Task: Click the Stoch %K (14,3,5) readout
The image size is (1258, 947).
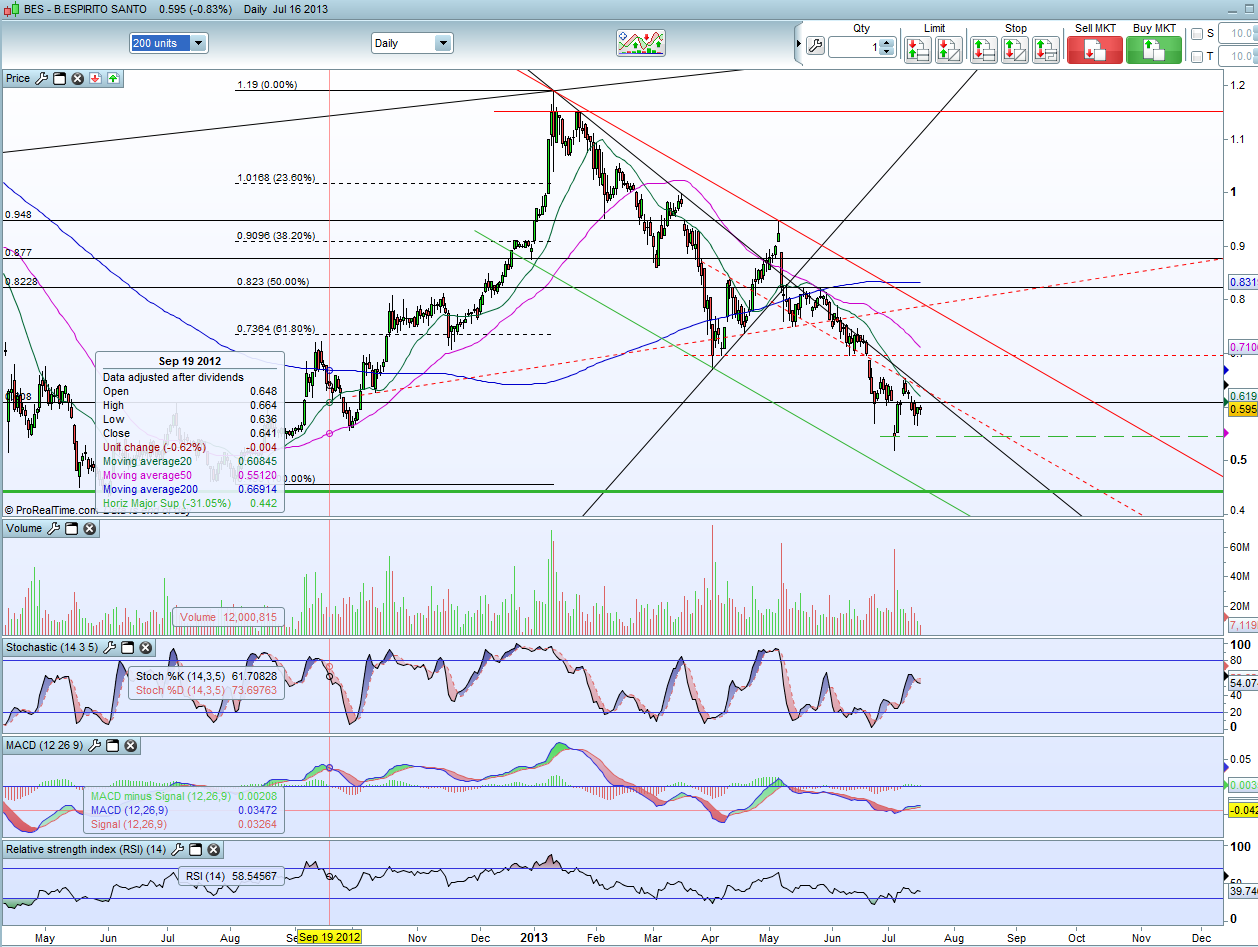Action: tap(205, 676)
